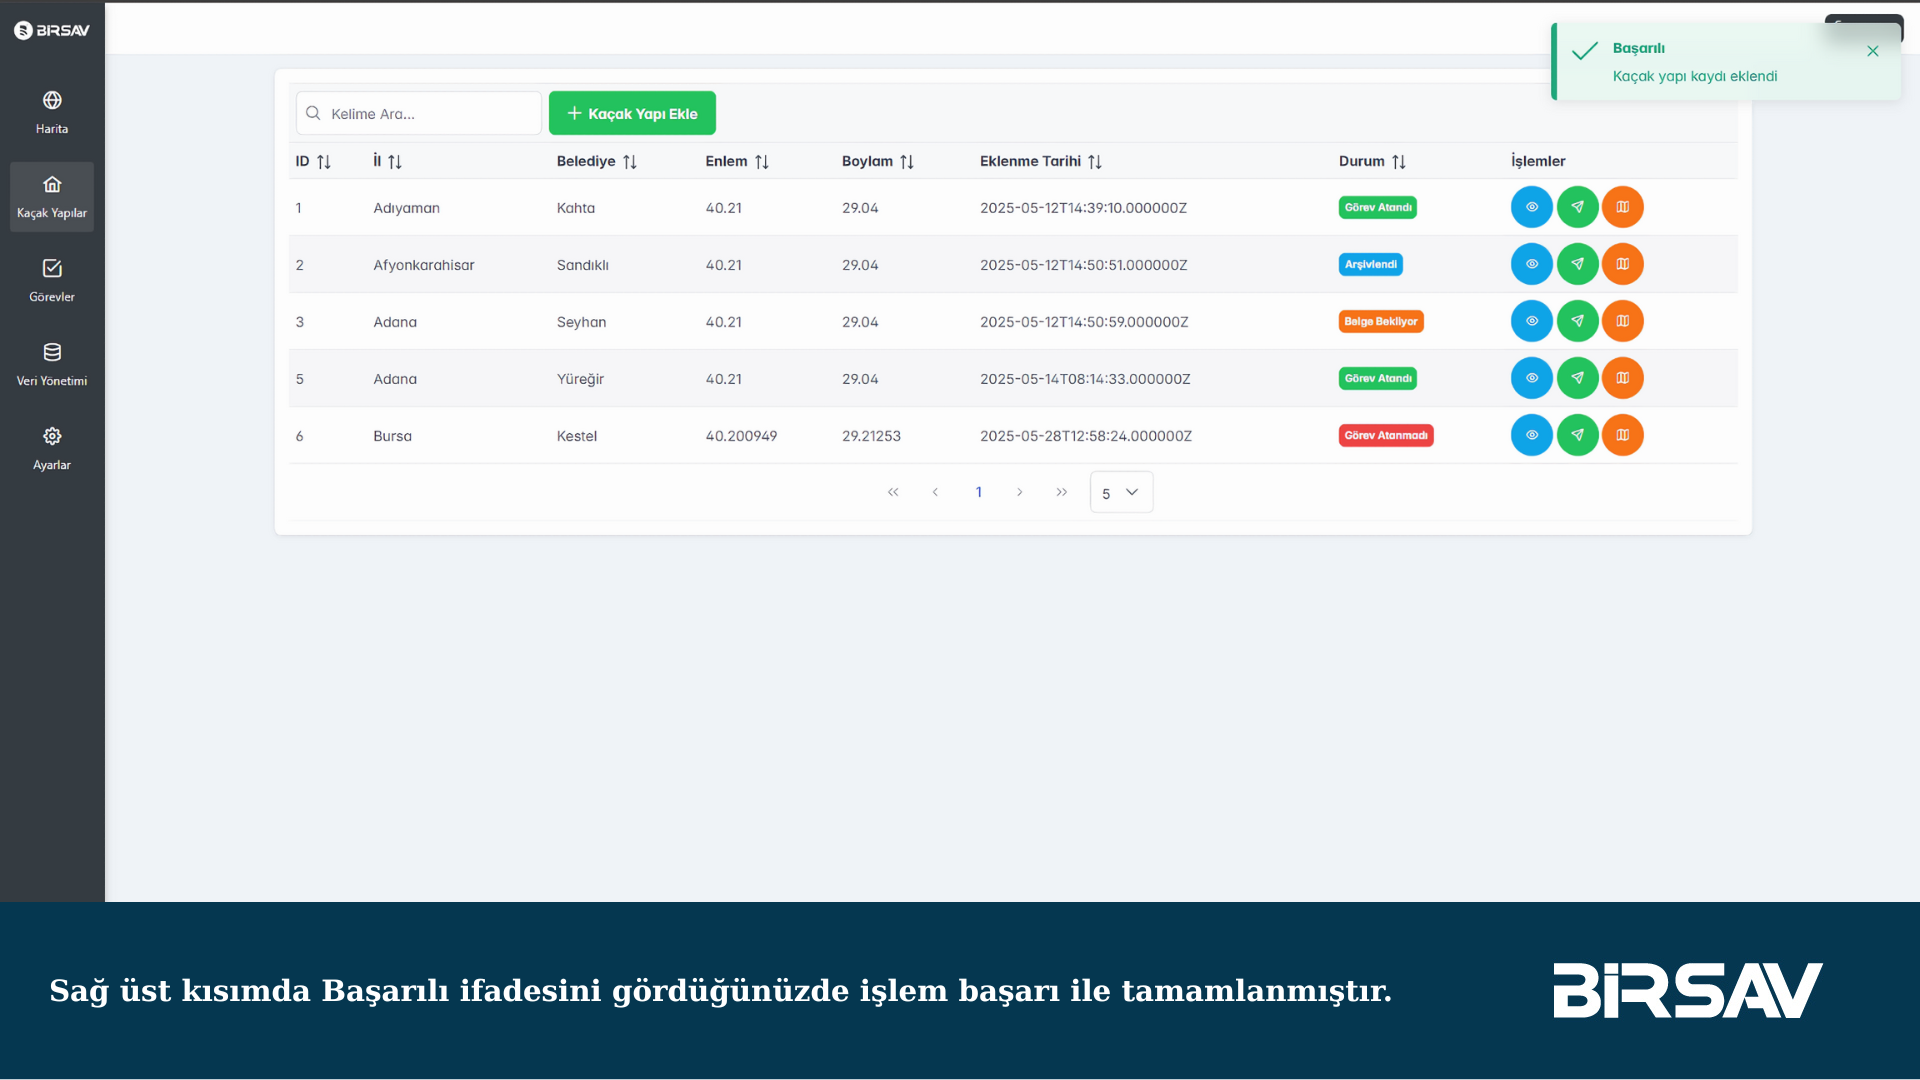
Task: Click the green send icon for Bursa row
Action: click(x=1578, y=435)
